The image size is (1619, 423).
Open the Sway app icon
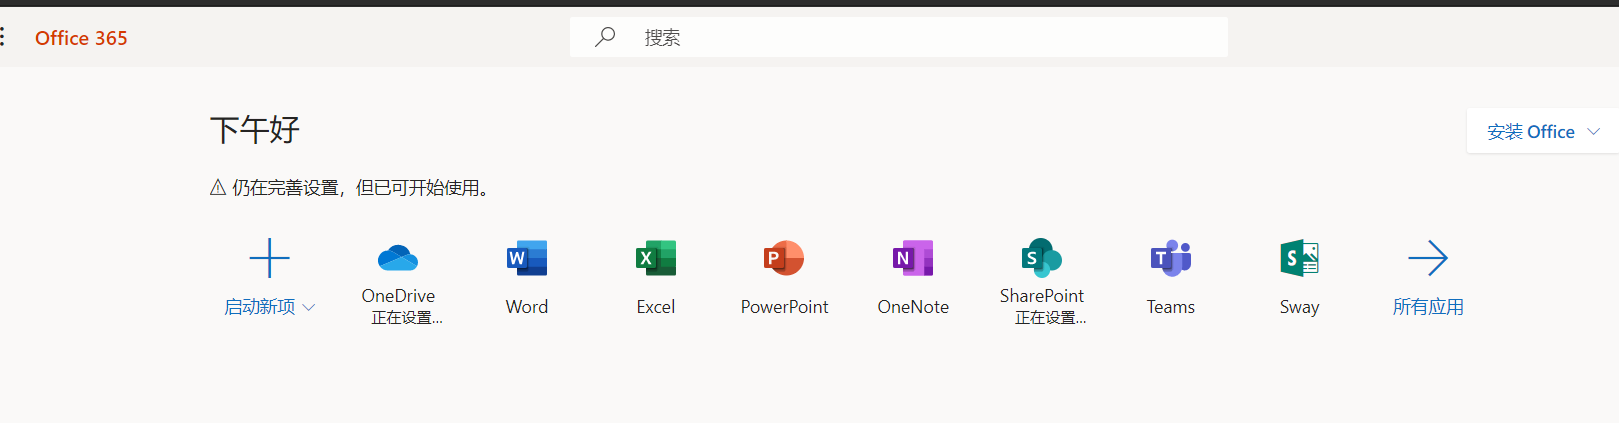pyautogui.click(x=1299, y=258)
